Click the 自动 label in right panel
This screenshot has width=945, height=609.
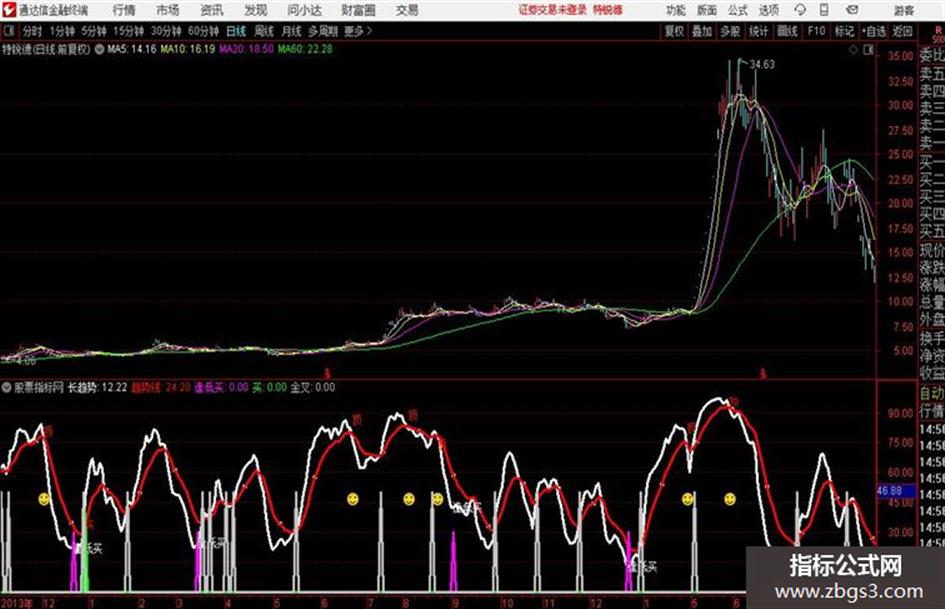[x=932, y=393]
